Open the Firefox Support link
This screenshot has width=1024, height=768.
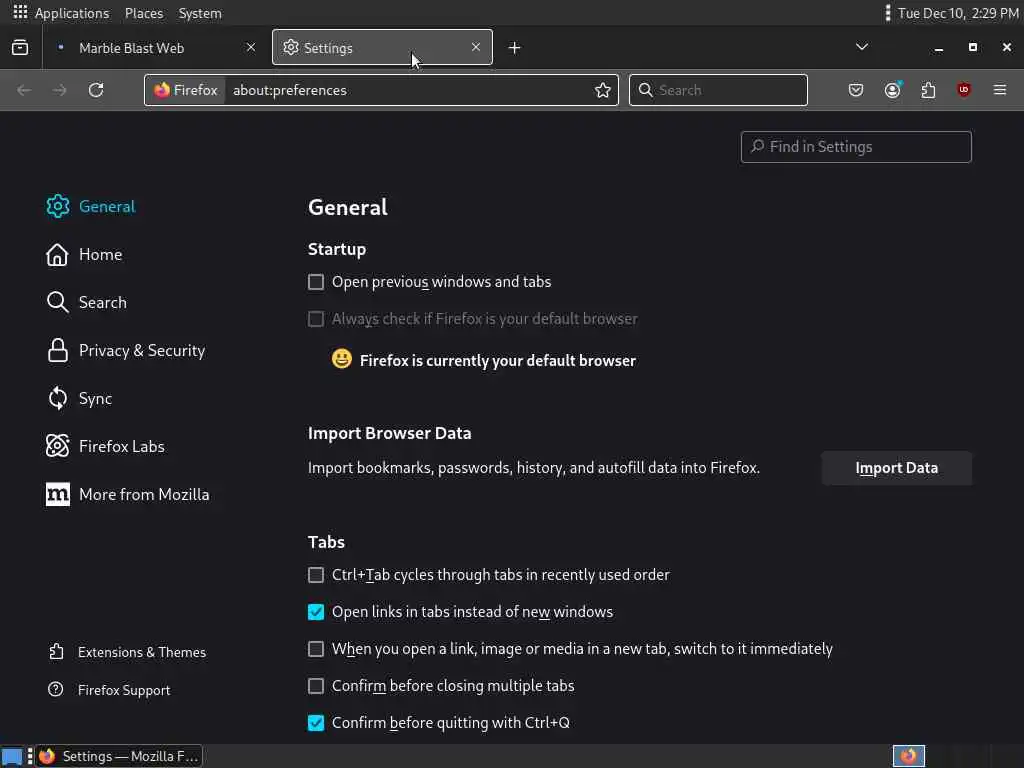click(x=124, y=690)
